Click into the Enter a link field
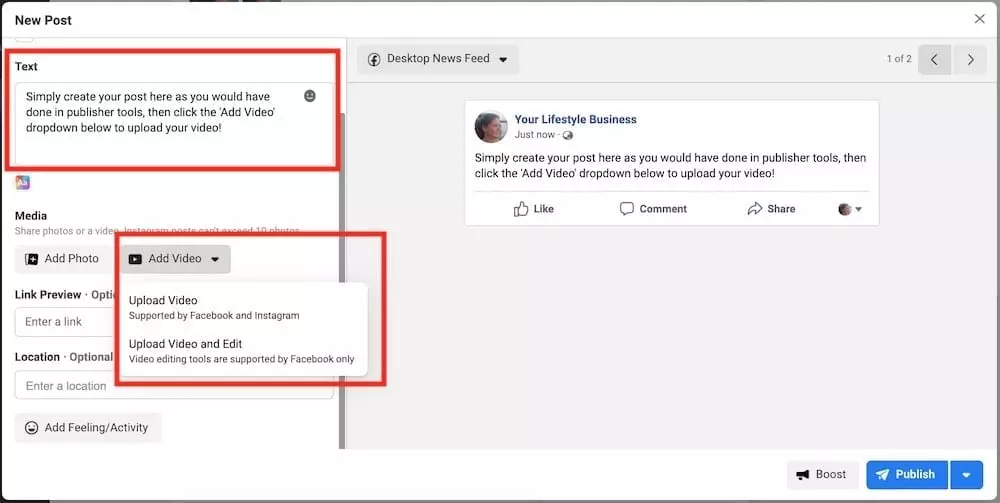This screenshot has height=503, width=1000. [66, 322]
